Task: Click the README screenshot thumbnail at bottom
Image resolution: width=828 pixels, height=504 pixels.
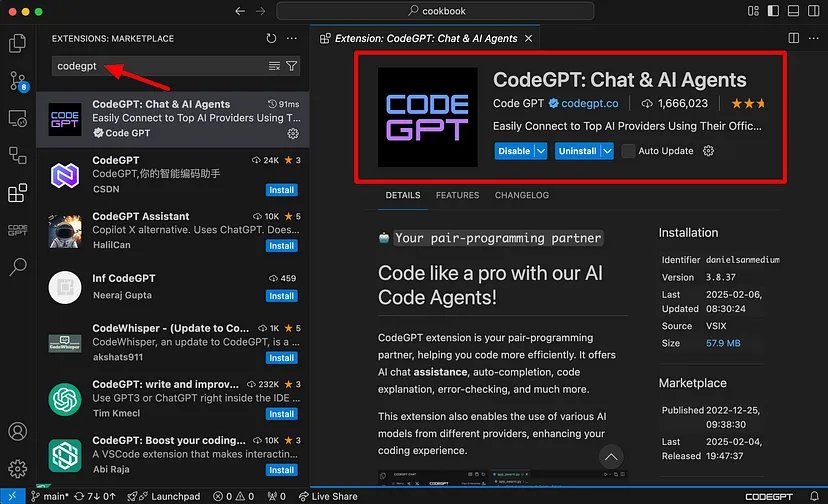Action: [503, 478]
